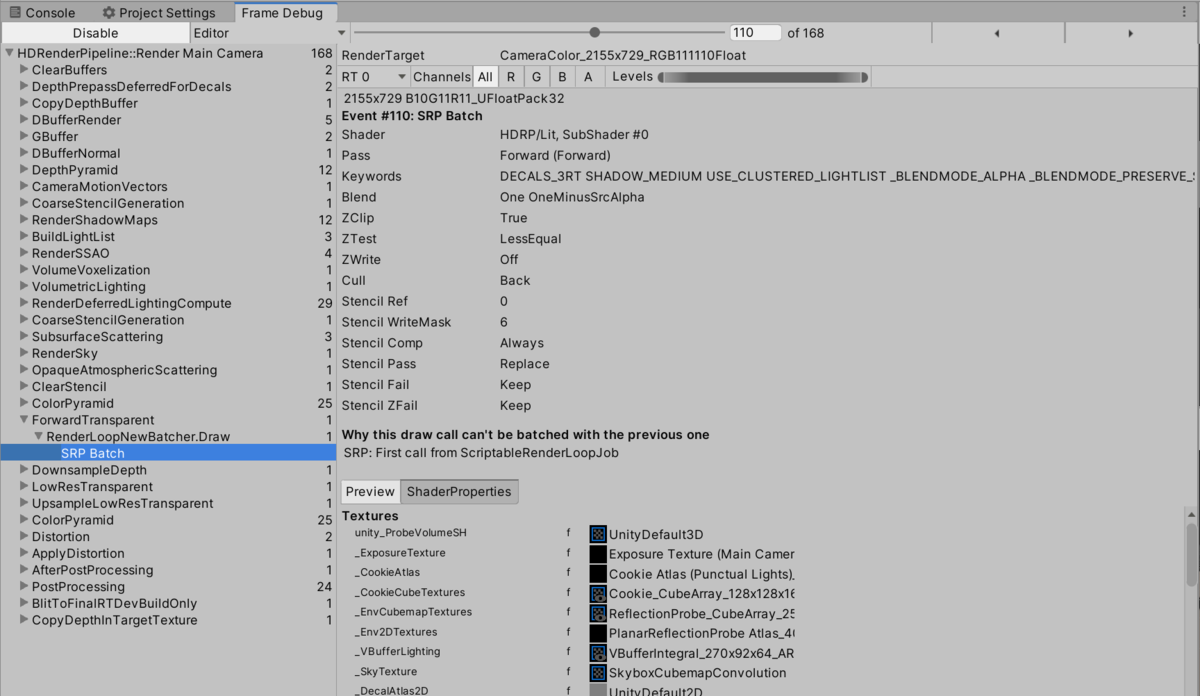Show All channels
This screenshot has height=696, width=1200.
click(485, 77)
